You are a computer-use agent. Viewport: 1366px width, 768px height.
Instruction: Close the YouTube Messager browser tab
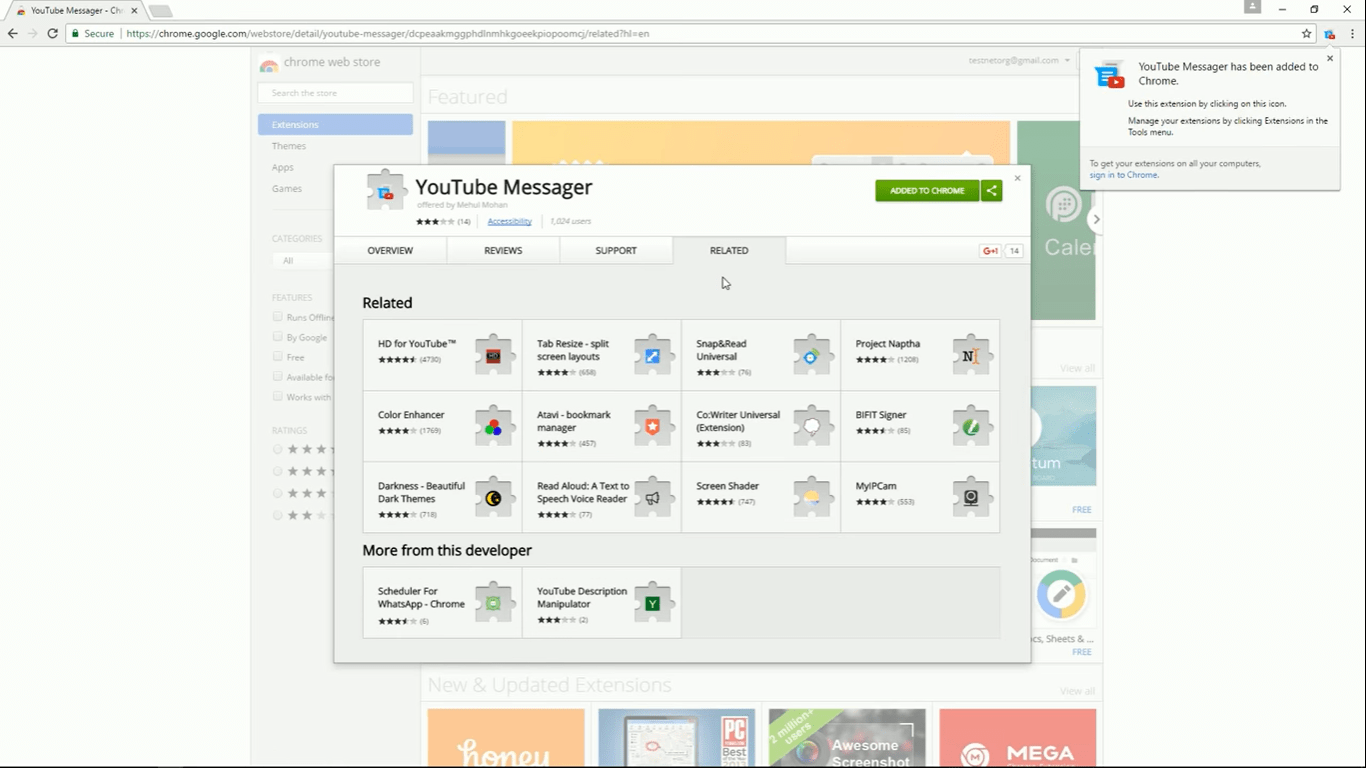tap(134, 11)
